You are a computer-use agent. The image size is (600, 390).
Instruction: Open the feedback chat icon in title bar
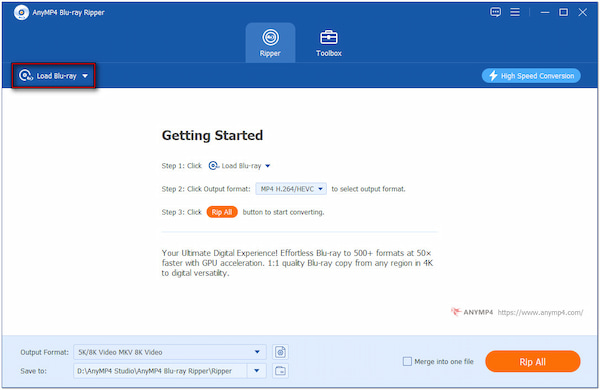(x=495, y=12)
